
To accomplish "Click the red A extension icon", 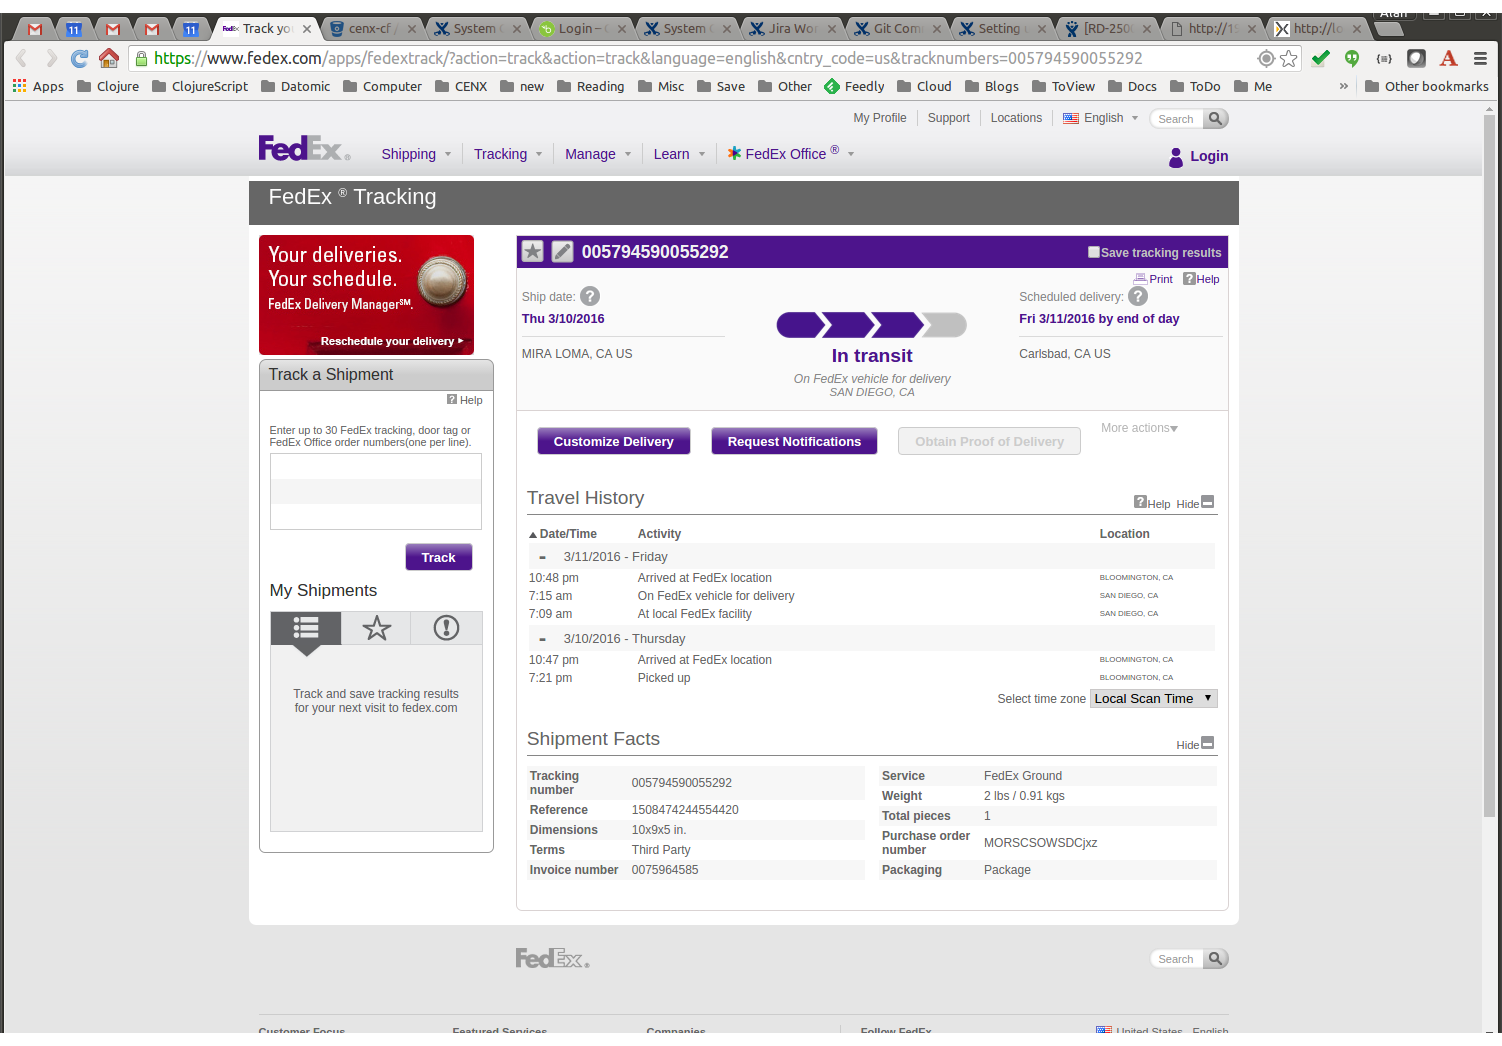I will pyautogui.click(x=1449, y=58).
